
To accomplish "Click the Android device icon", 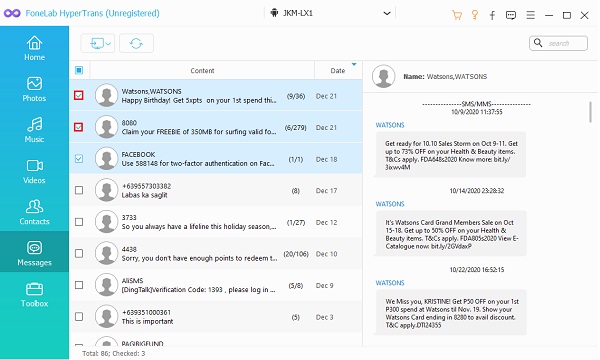I will point(274,13).
